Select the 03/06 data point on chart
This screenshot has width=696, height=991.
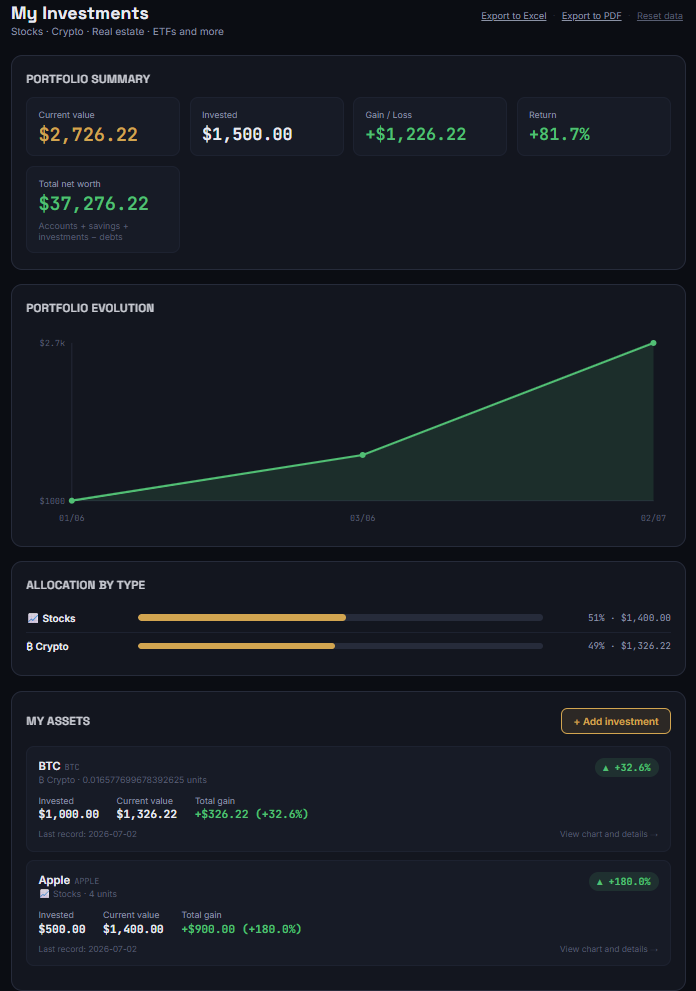pyautogui.click(x=362, y=455)
